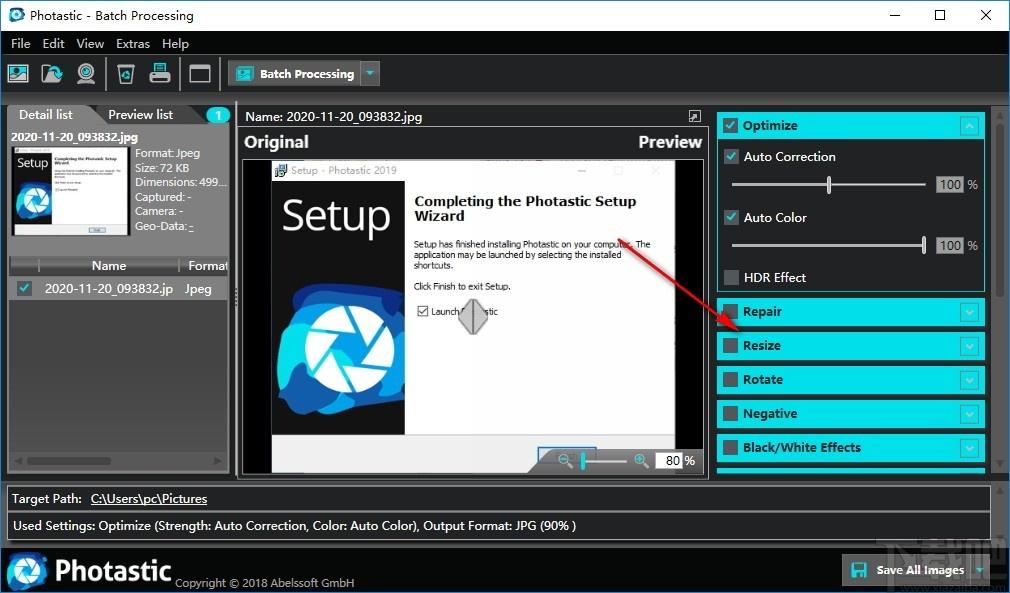Open the Batch Processing mode dropdown arrow
The height and width of the screenshot is (593, 1010).
point(370,73)
